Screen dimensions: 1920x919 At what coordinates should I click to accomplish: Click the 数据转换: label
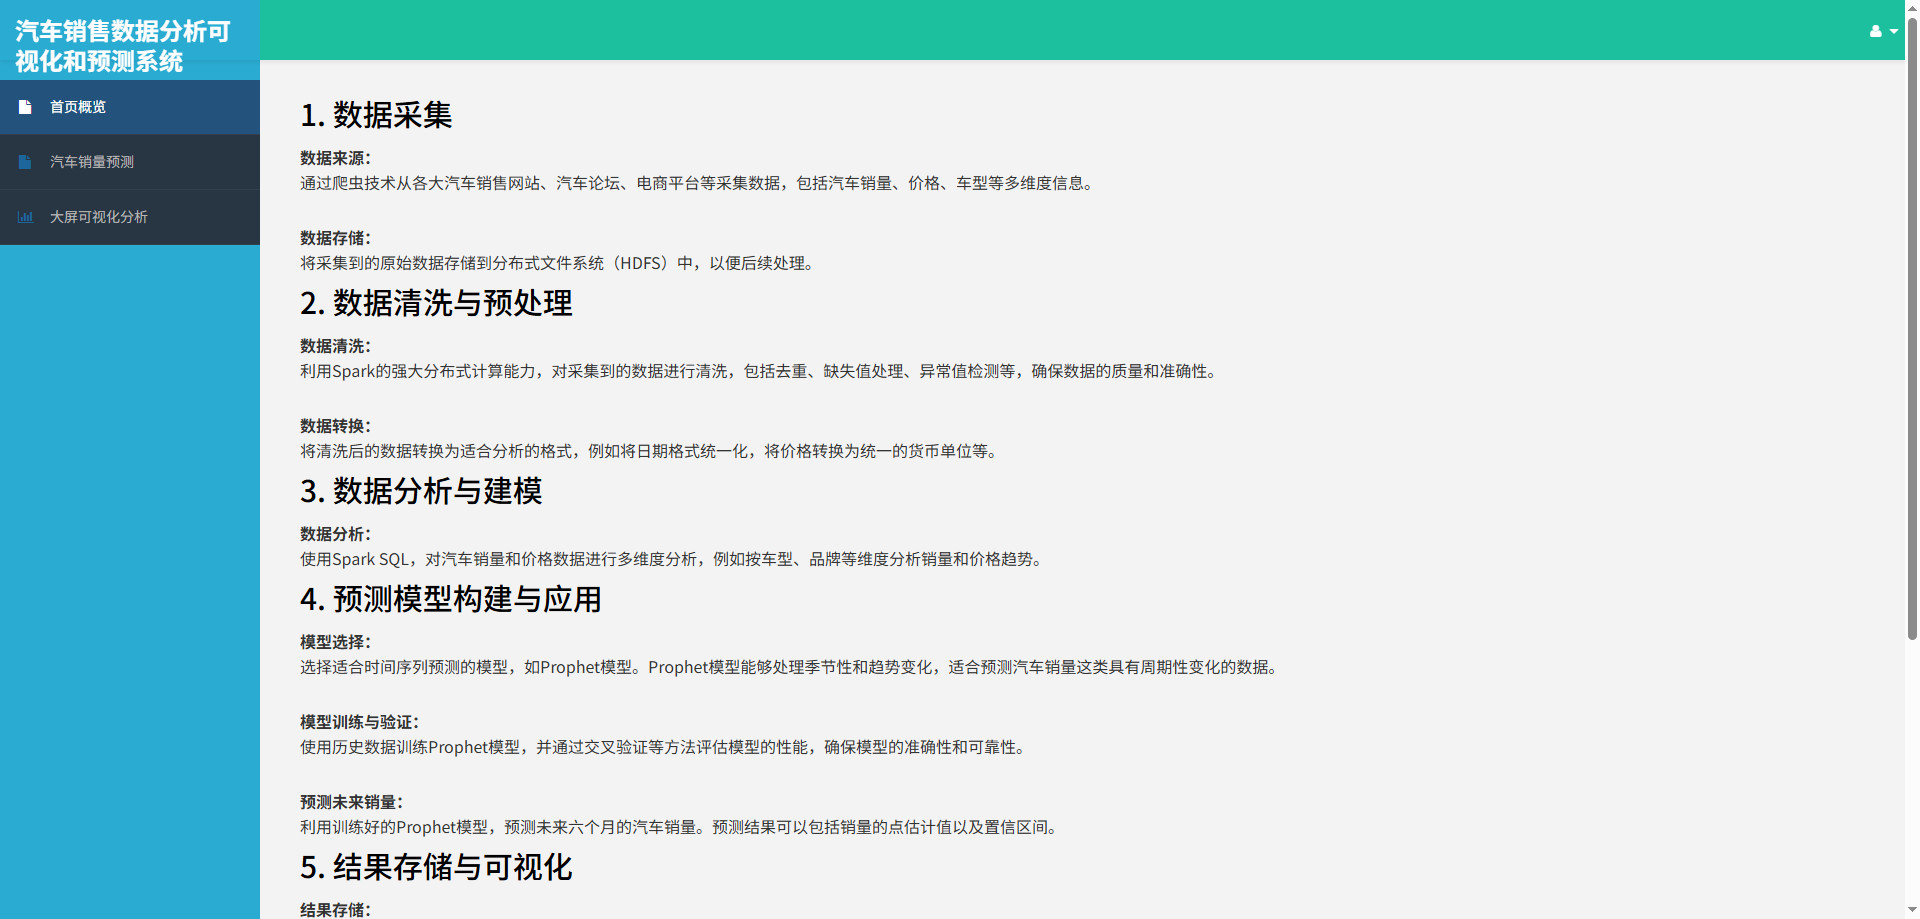point(335,426)
